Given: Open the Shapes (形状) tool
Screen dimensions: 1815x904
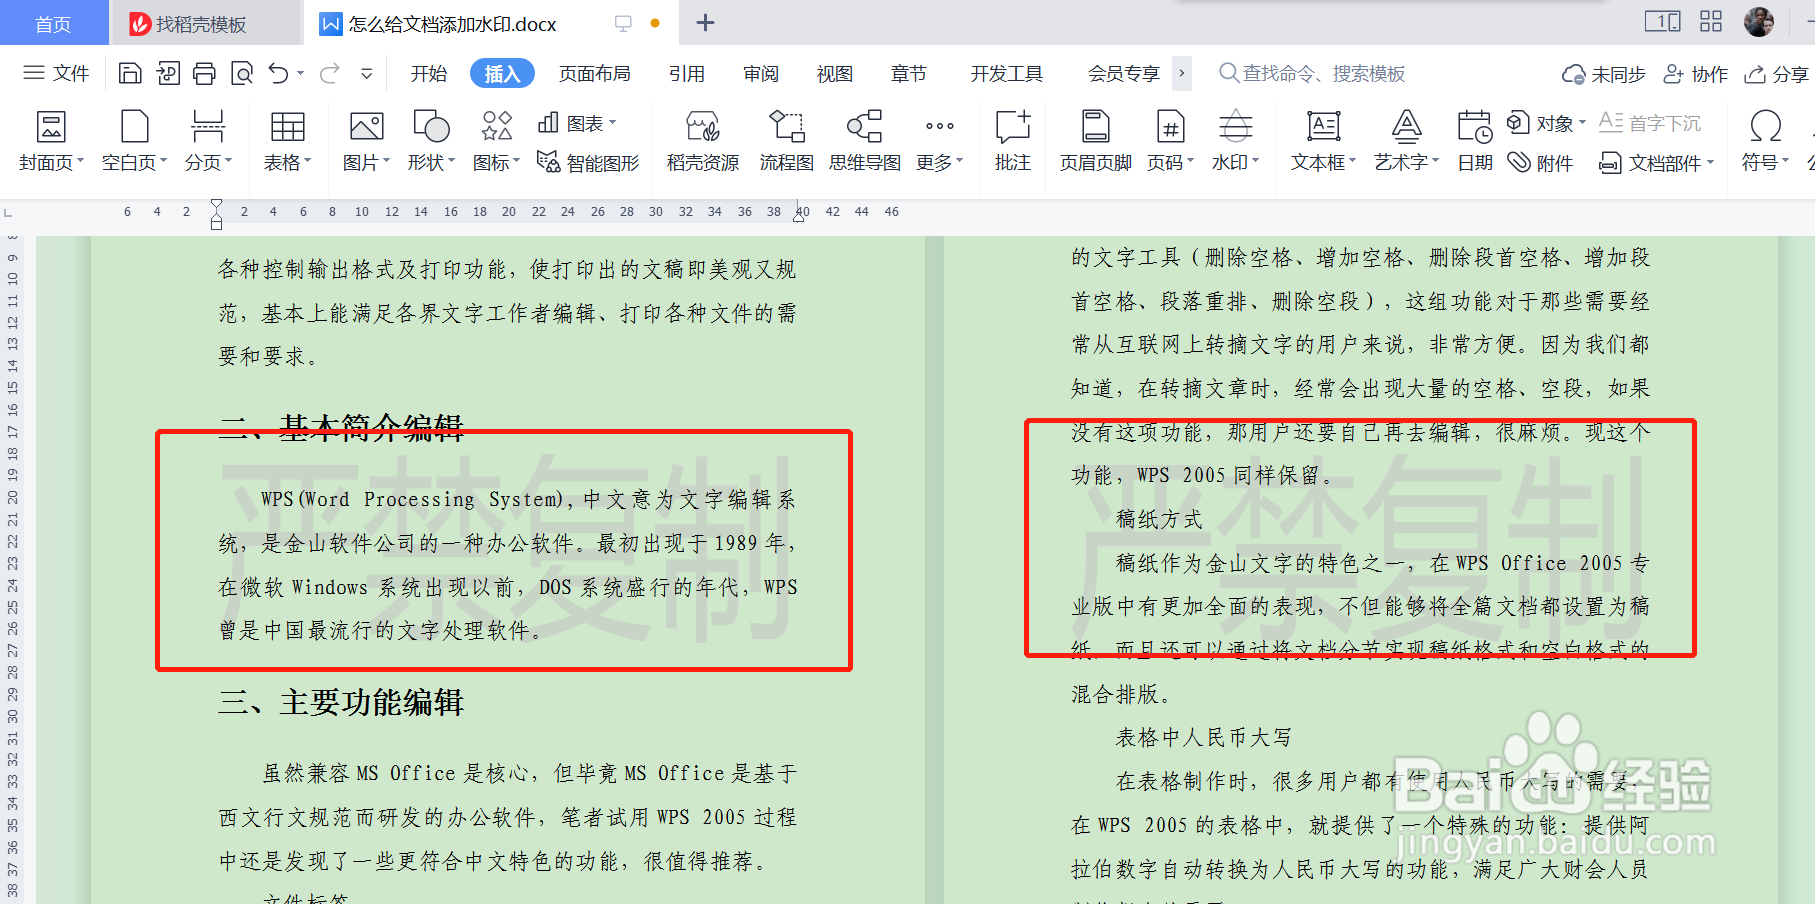Looking at the screenshot, I should tap(431, 141).
